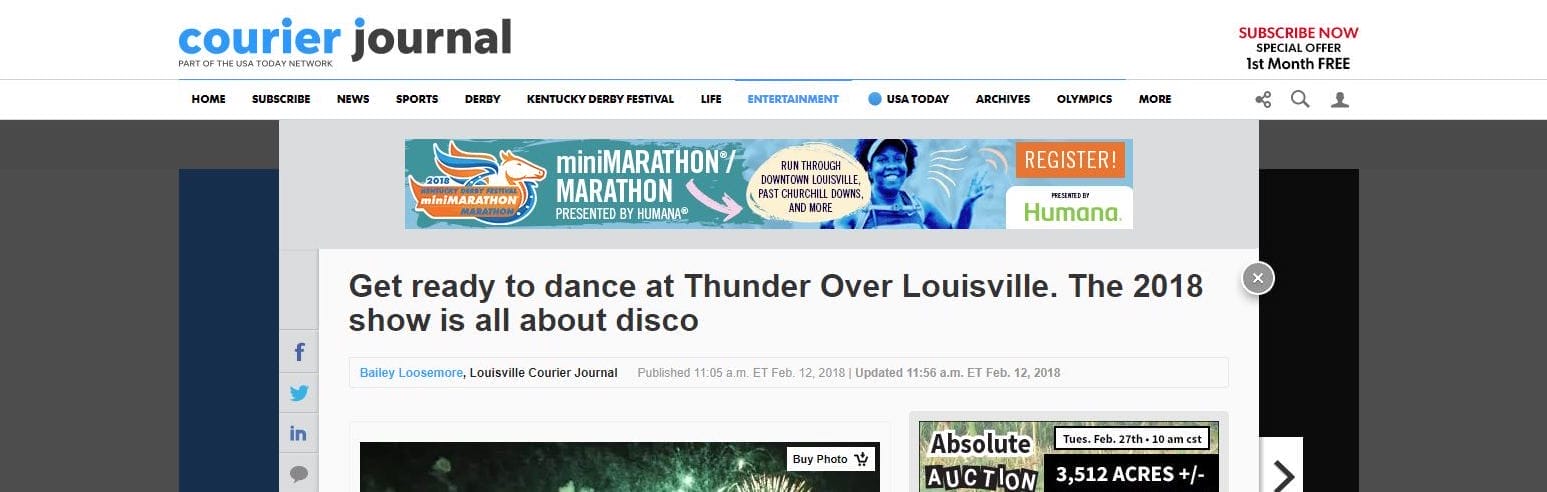Expand the More navigation menu
Screen dimensions: 1547x492
(1154, 99)
